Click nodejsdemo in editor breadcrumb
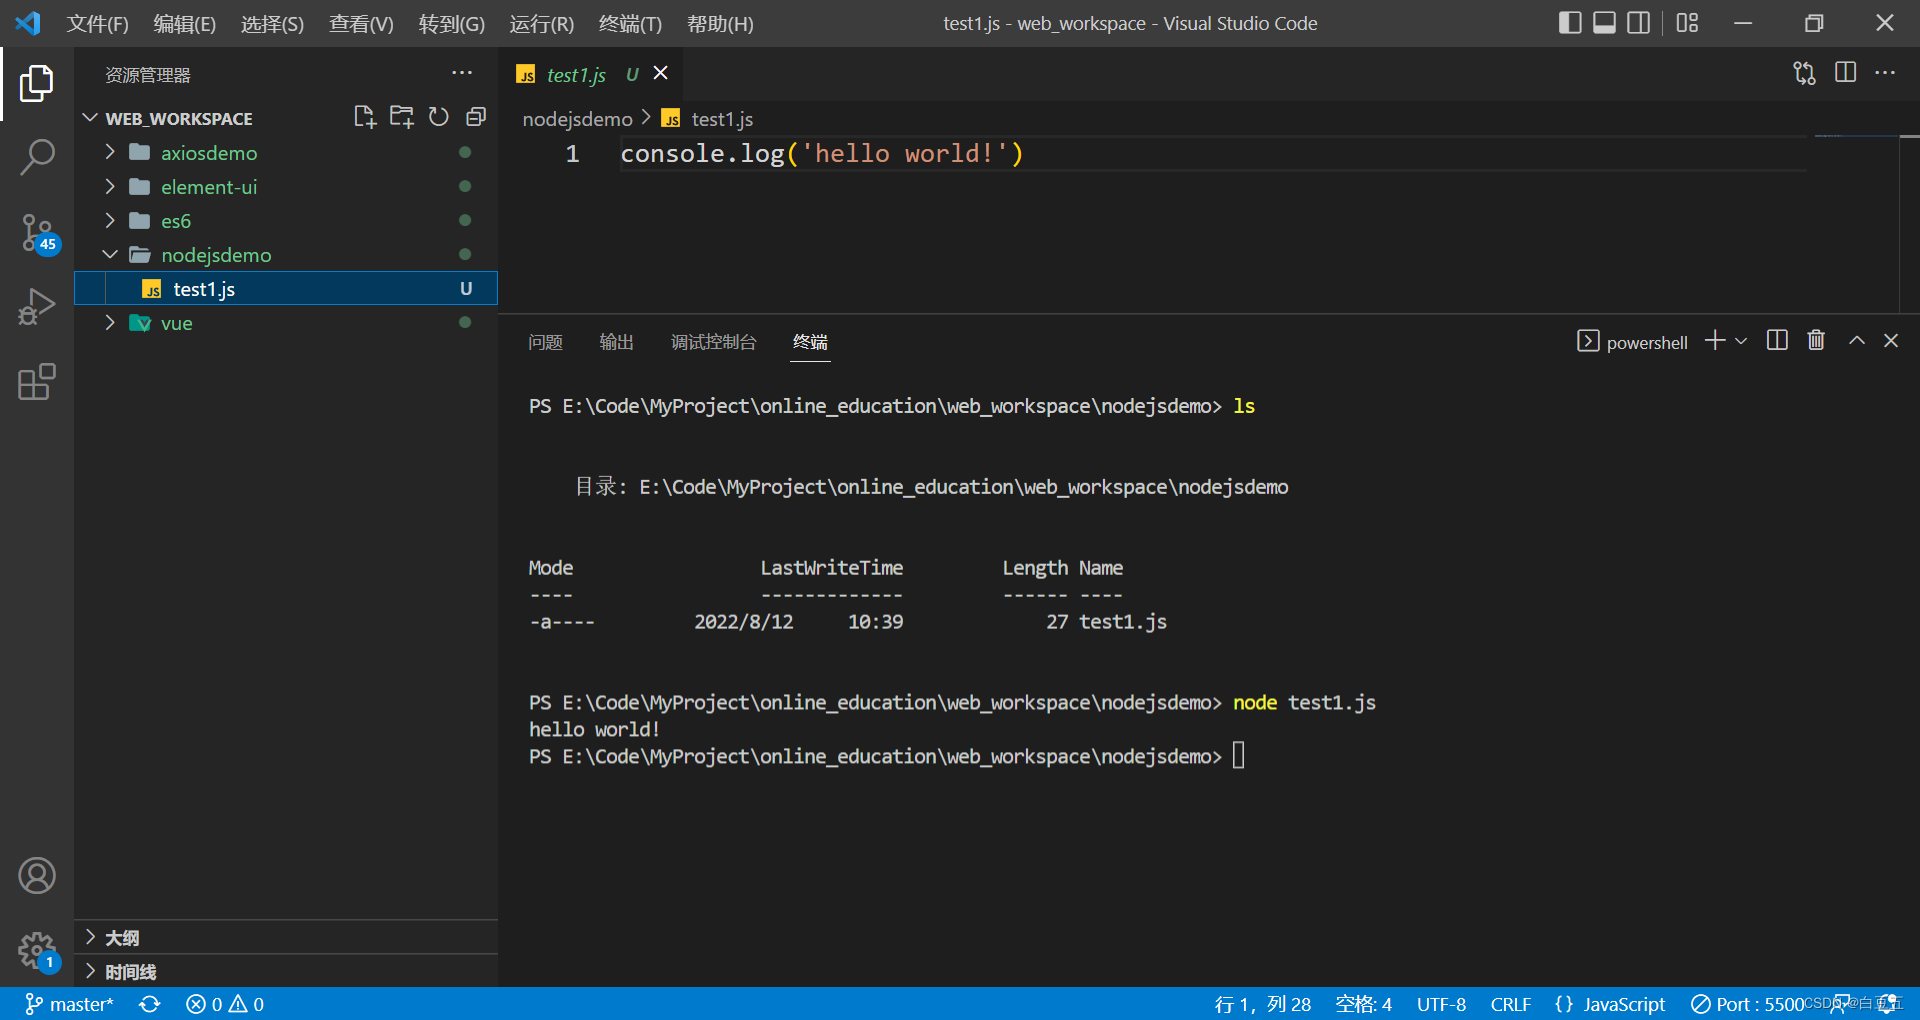Viewport: 1920px width, 1020px height. 578,119
